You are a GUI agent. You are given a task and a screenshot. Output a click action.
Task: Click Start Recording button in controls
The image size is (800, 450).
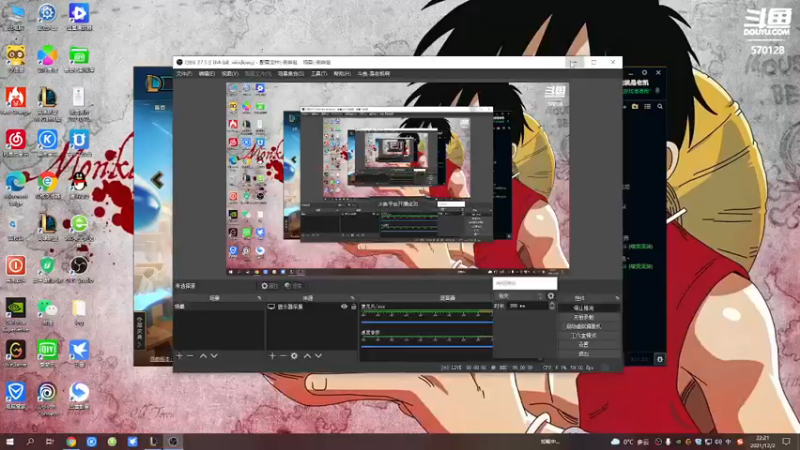point(589,317)
